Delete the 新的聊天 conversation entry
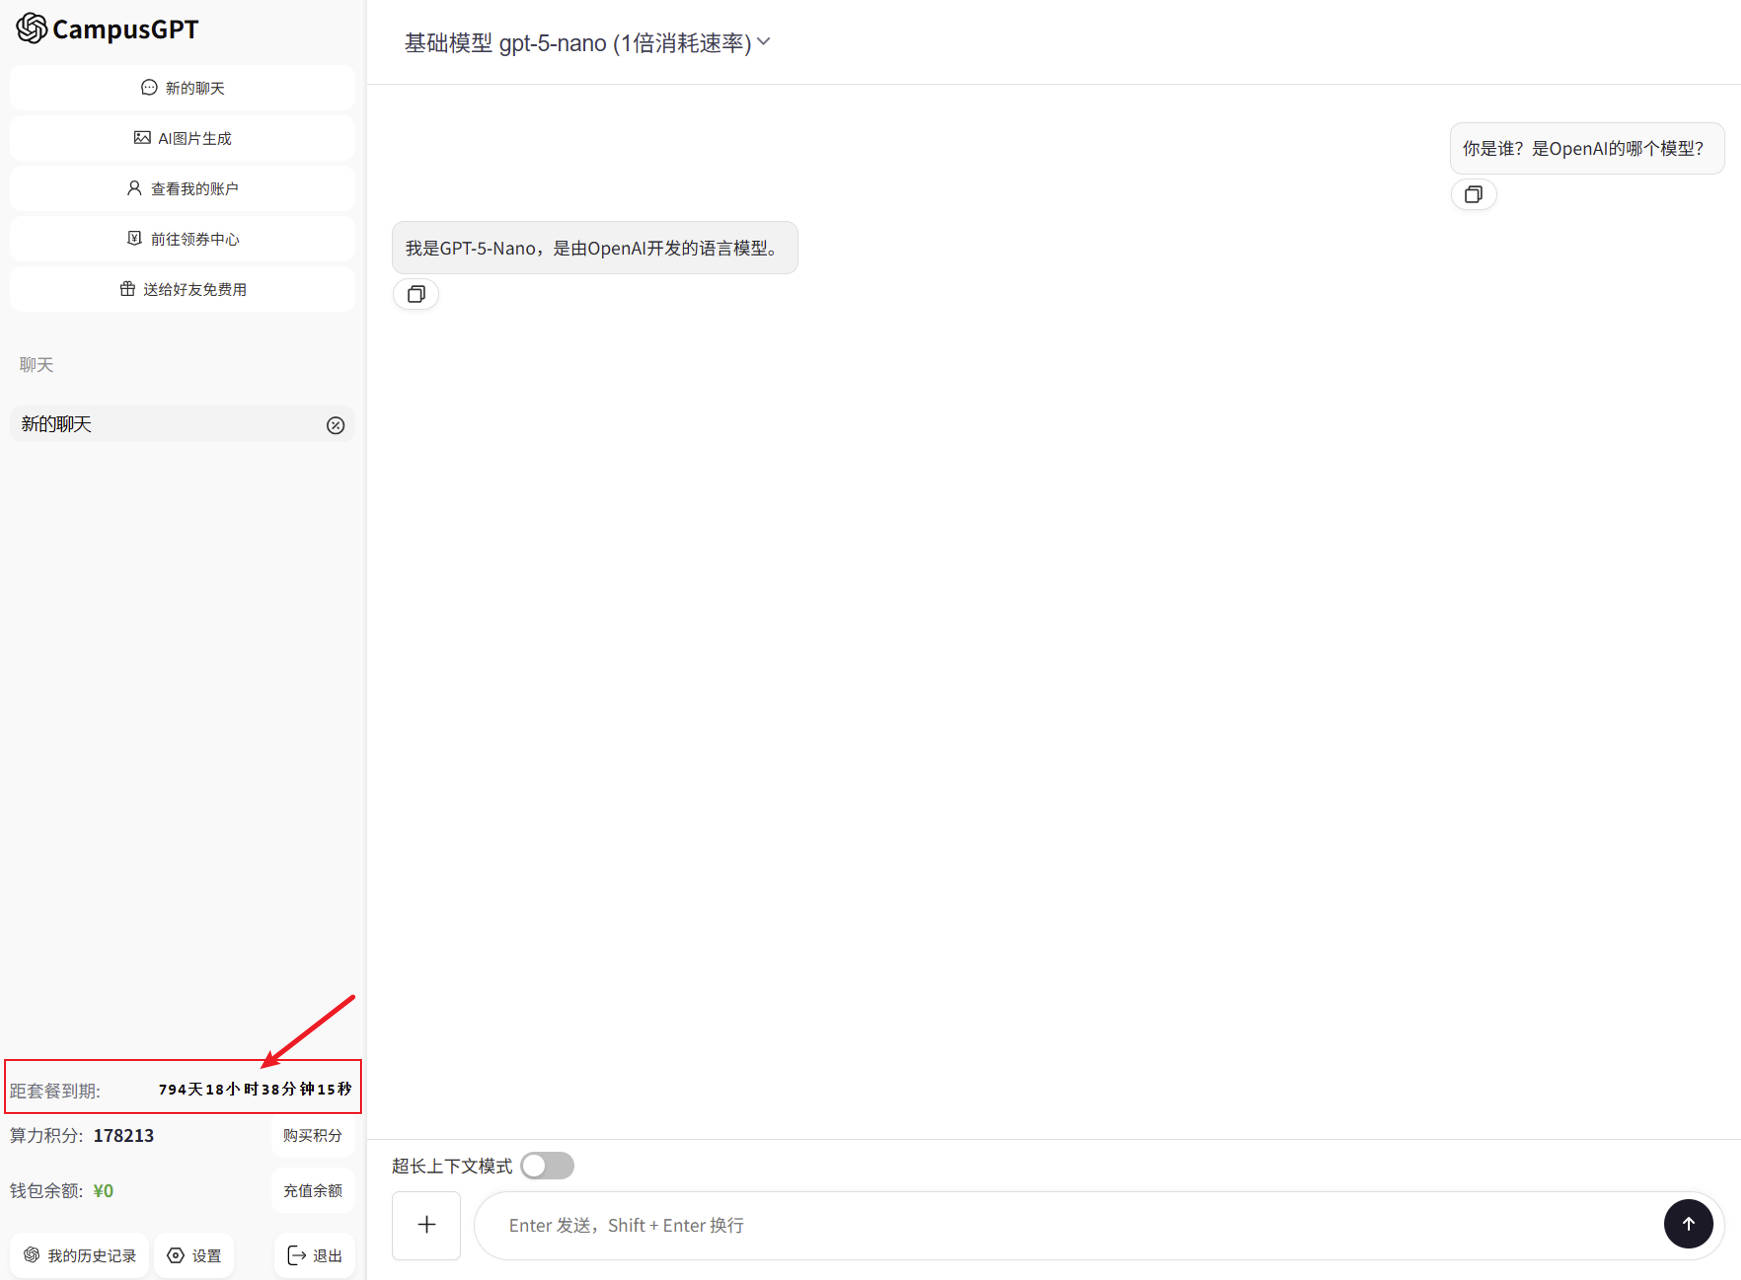Screen dimensions: 1741x1280 click(336, 425)
